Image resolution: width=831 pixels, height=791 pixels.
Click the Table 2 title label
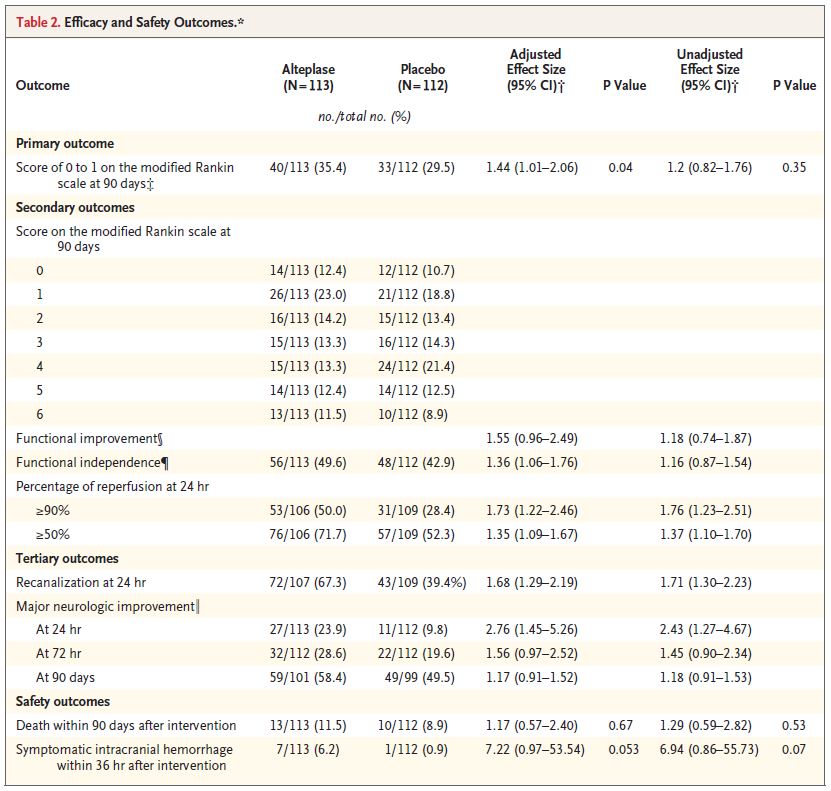point(130,22)
